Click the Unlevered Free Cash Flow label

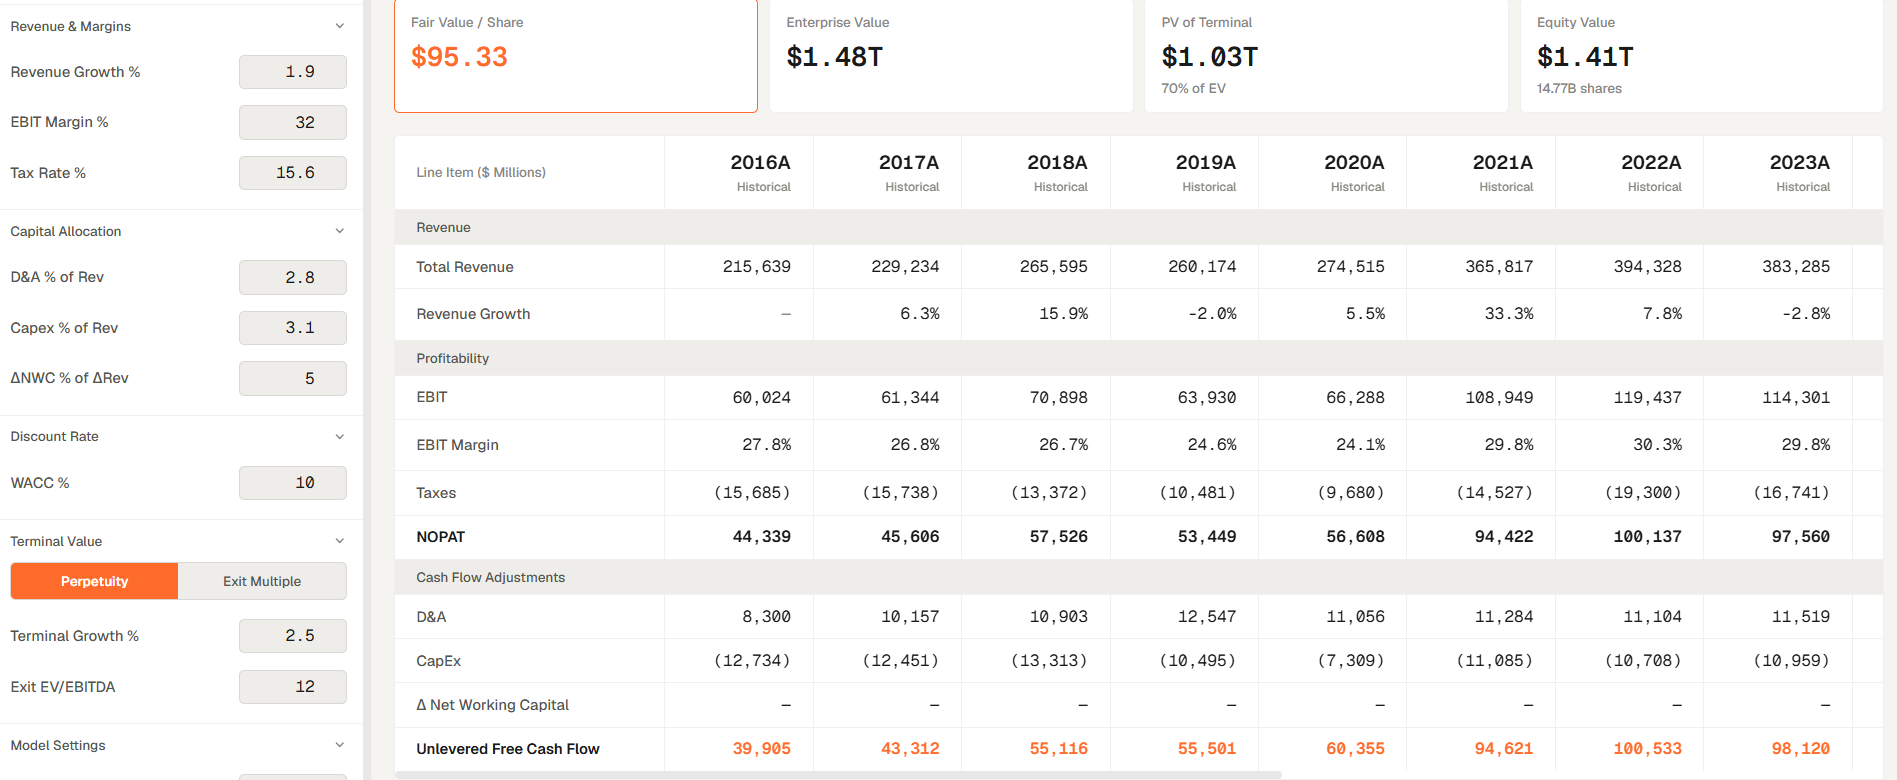pyautogui.click(x=508, y=749)
